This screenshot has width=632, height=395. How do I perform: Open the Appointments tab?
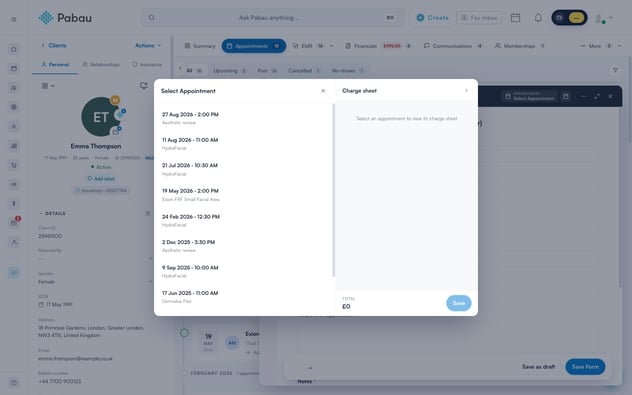tap(254, 46)
